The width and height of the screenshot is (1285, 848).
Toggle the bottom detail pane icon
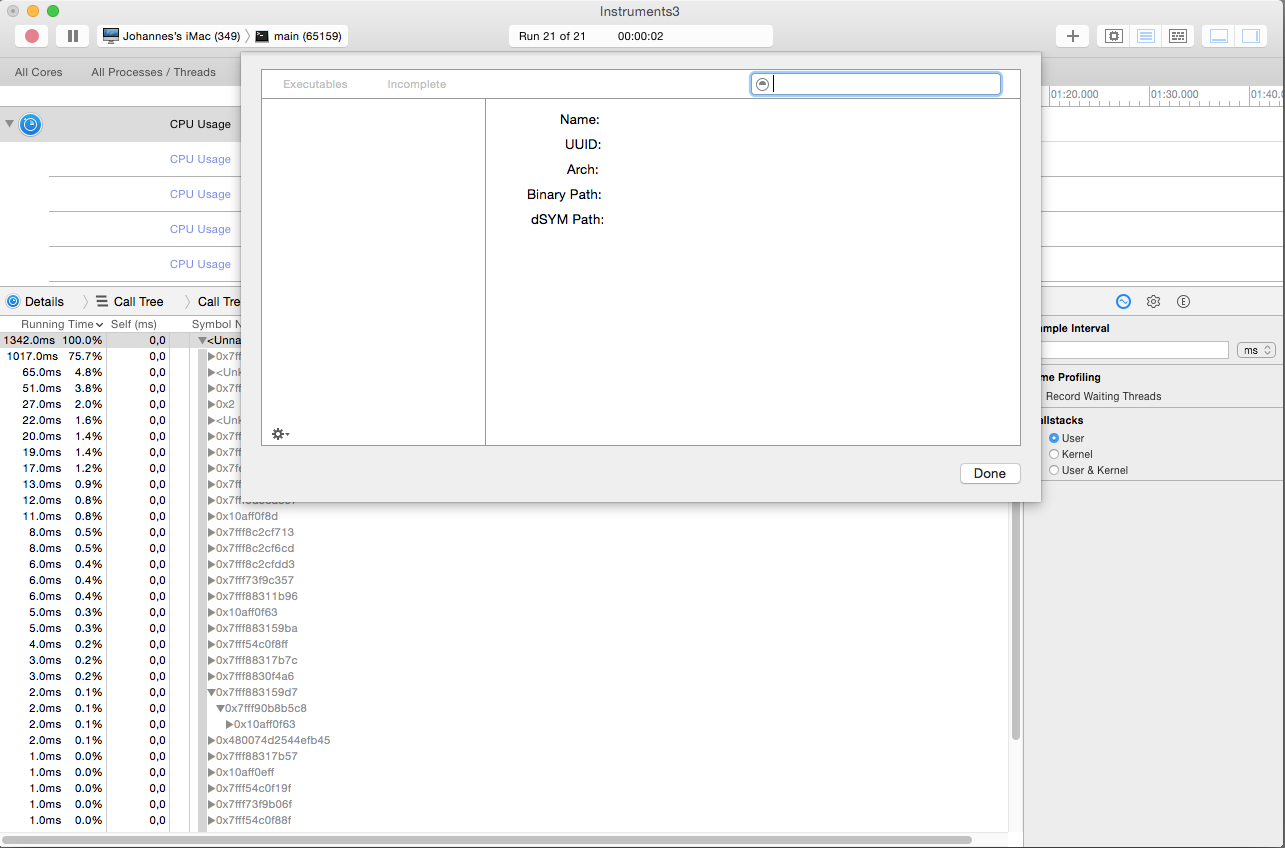point(1218,36)
